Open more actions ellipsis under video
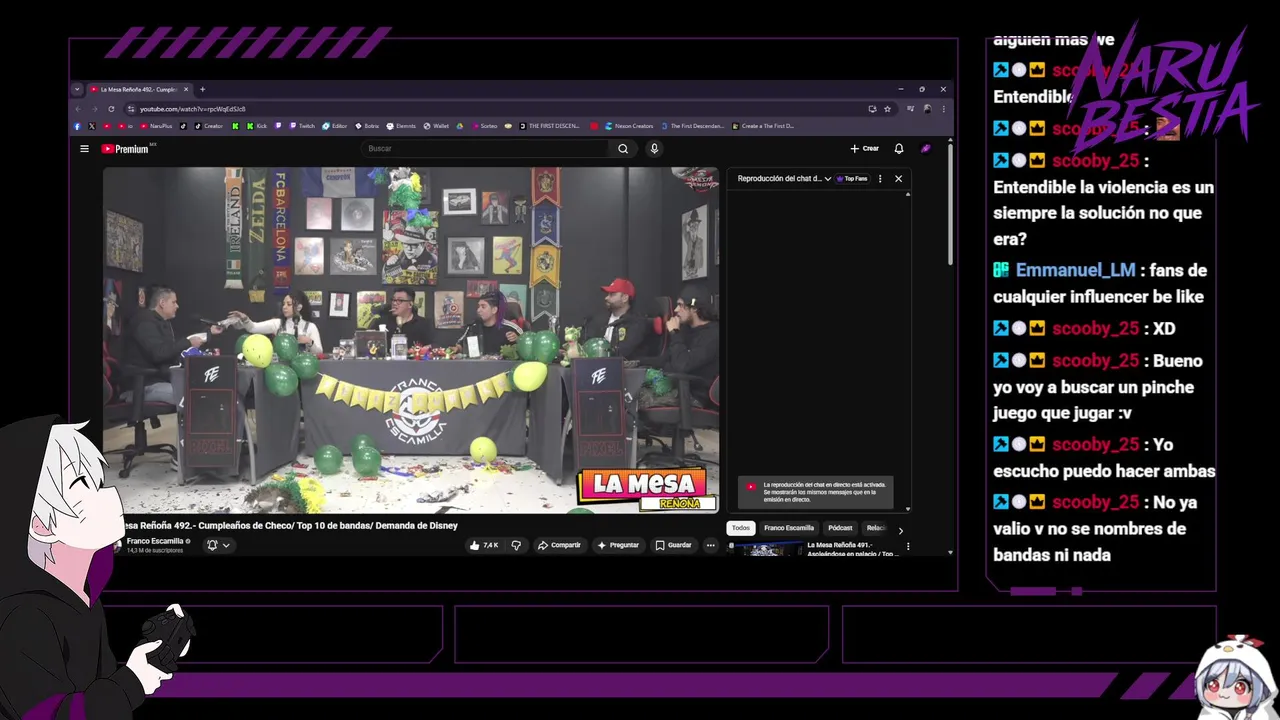Viewport: 1280px width, 720px height. [x=710, y=545]
